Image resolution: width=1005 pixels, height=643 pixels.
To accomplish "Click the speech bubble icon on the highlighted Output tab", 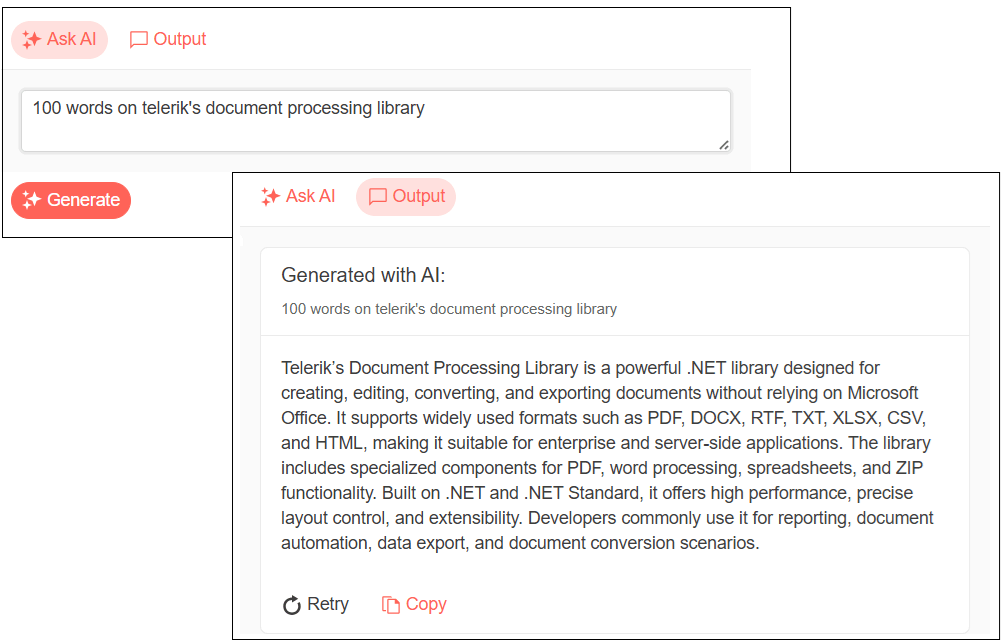I will (378, 197).
